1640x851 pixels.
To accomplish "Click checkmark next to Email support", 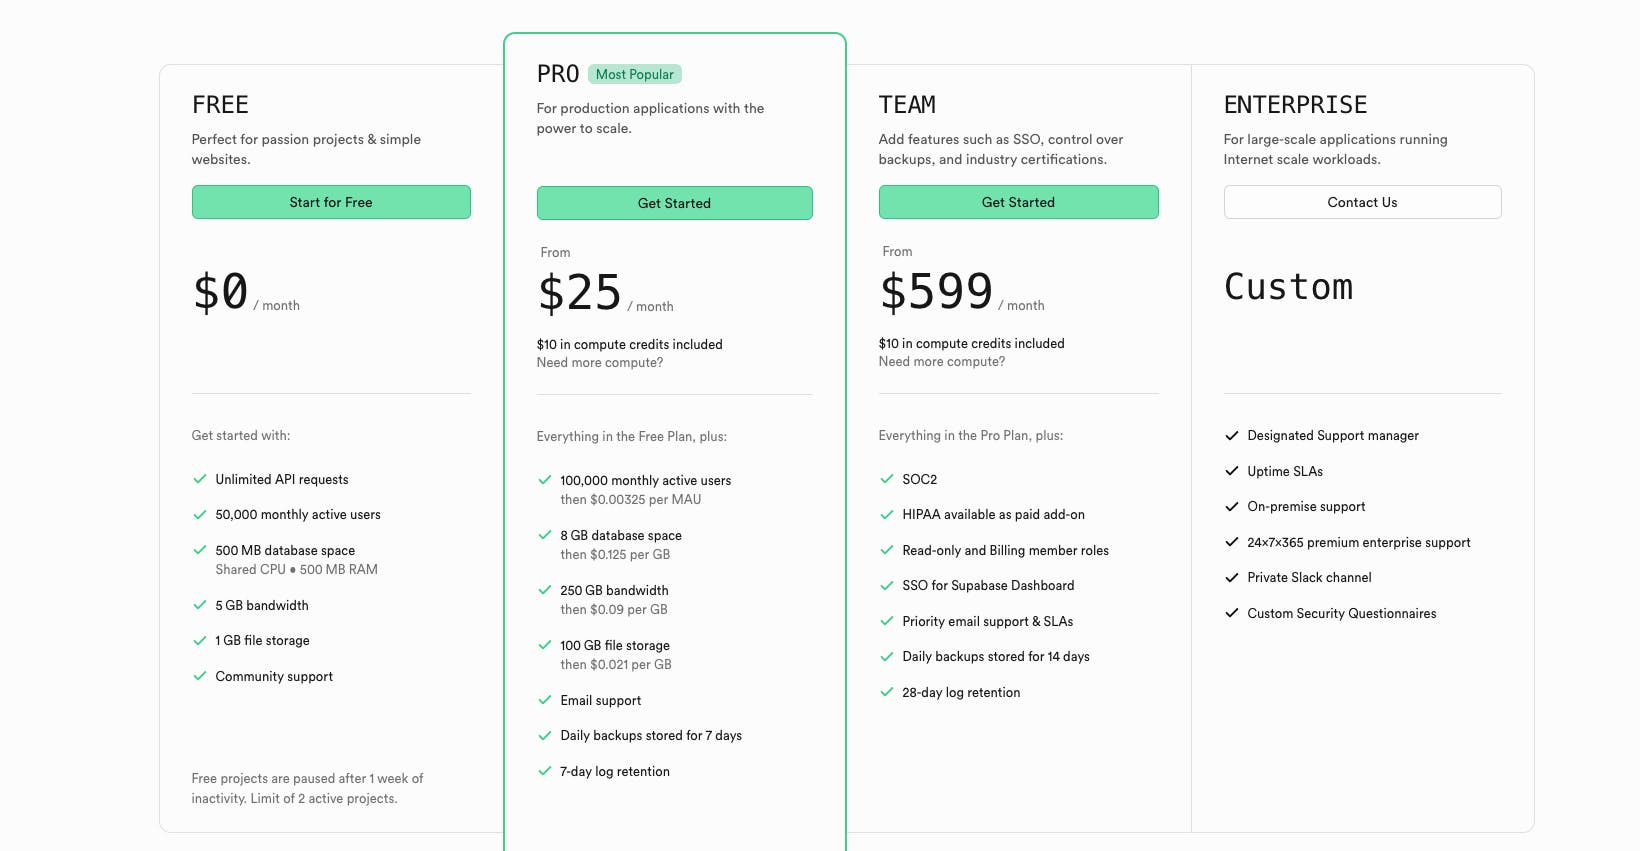I will 545,700.
